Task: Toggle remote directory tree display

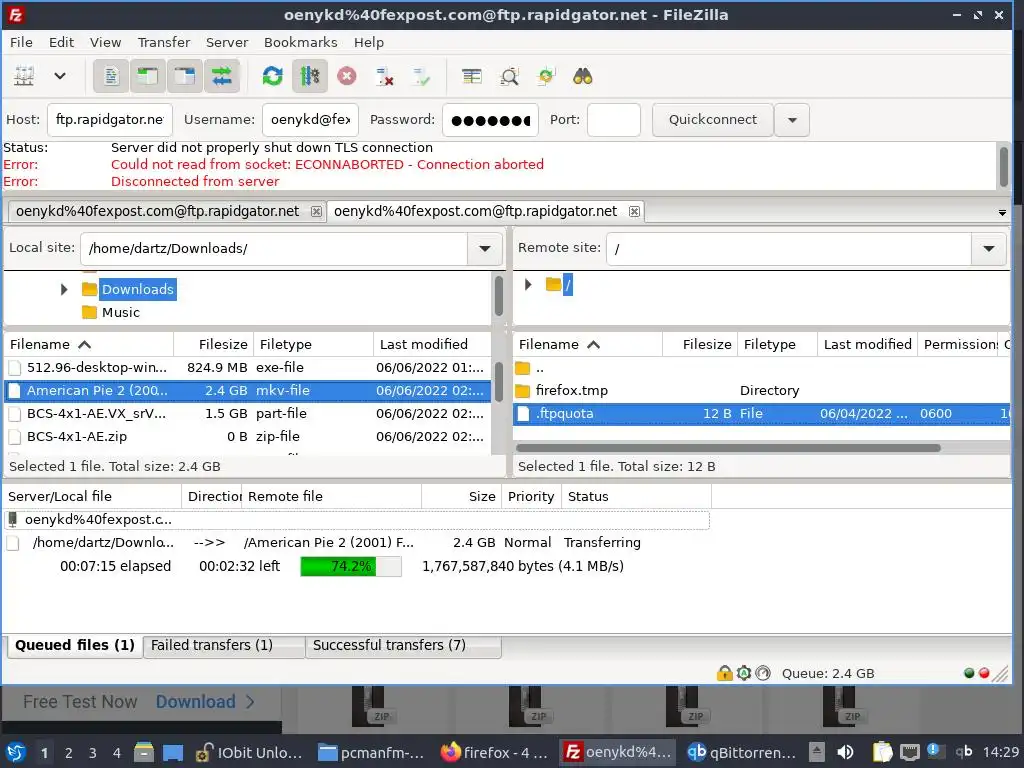Action: pyautogui.click(x=185, y=76)
